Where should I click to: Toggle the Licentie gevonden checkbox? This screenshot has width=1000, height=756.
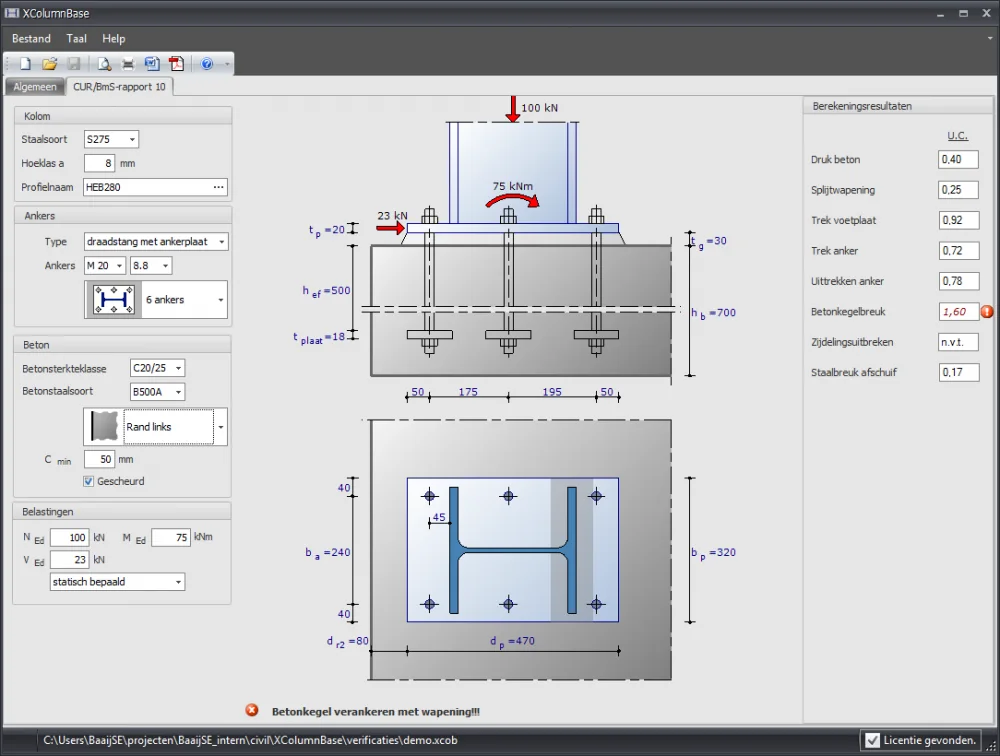tap(872, 740)
